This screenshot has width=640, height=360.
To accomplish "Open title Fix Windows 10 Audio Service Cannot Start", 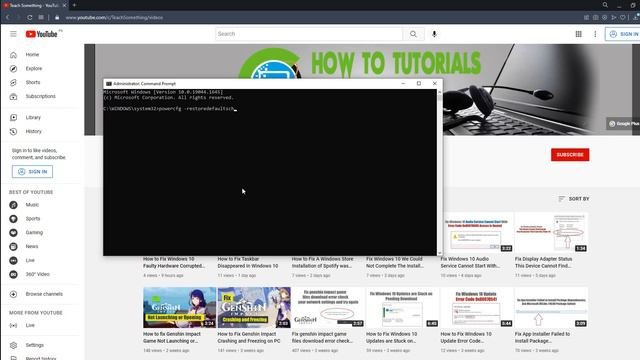I will 470,262.
